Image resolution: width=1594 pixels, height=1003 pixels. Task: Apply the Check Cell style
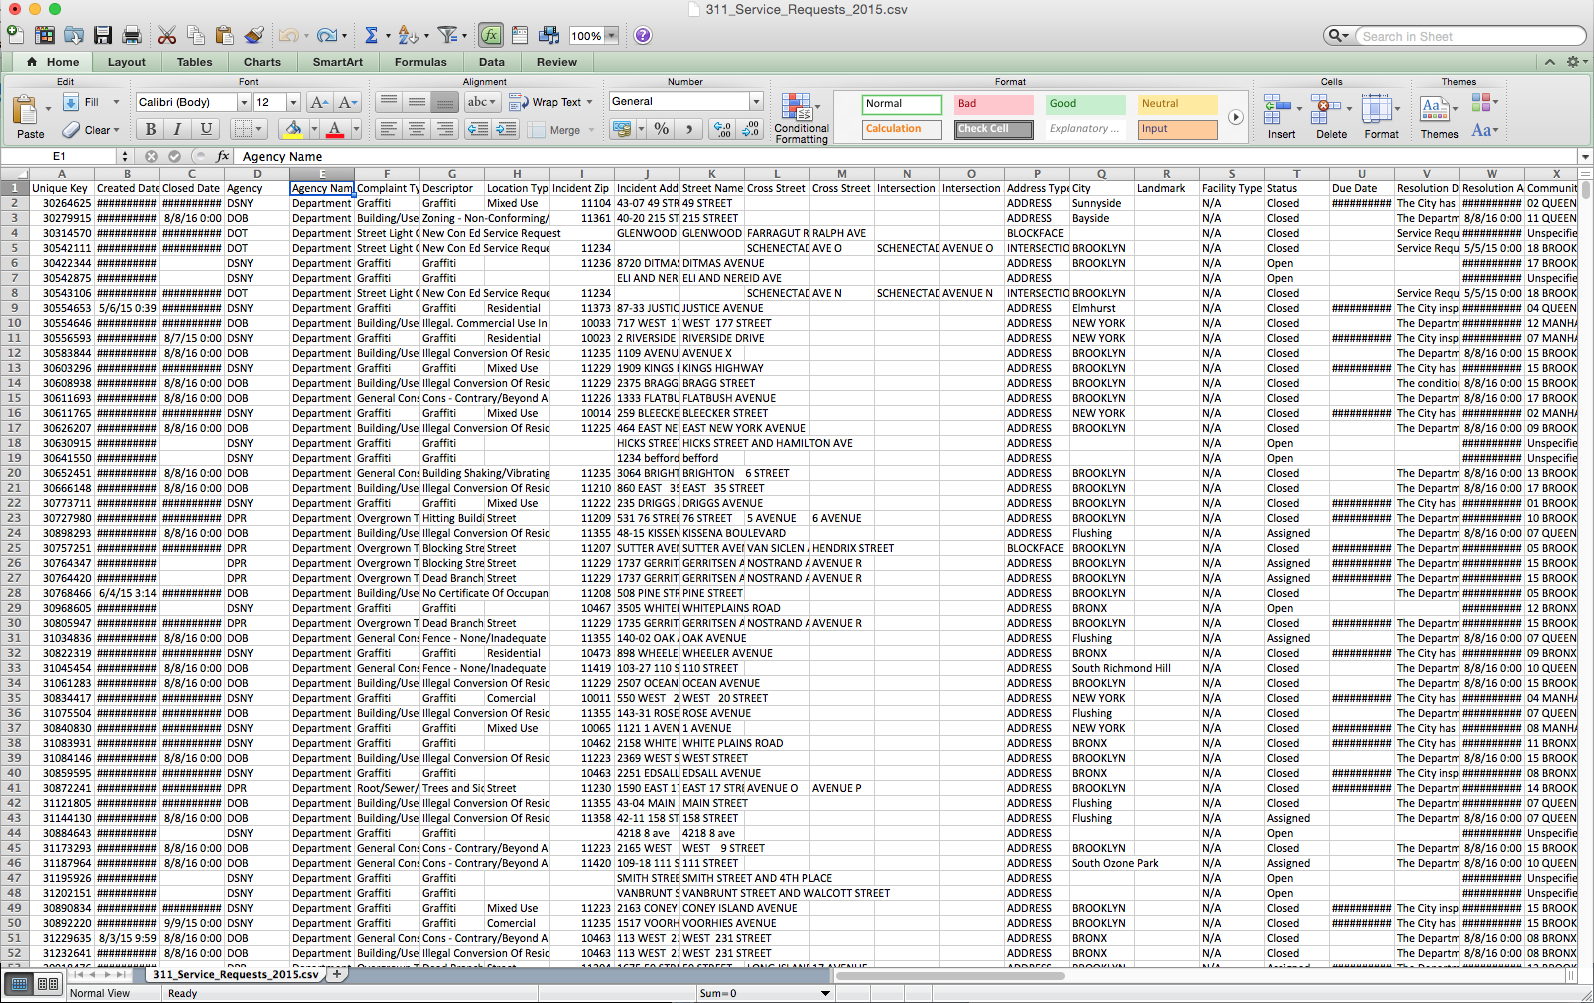pos(993,129)
